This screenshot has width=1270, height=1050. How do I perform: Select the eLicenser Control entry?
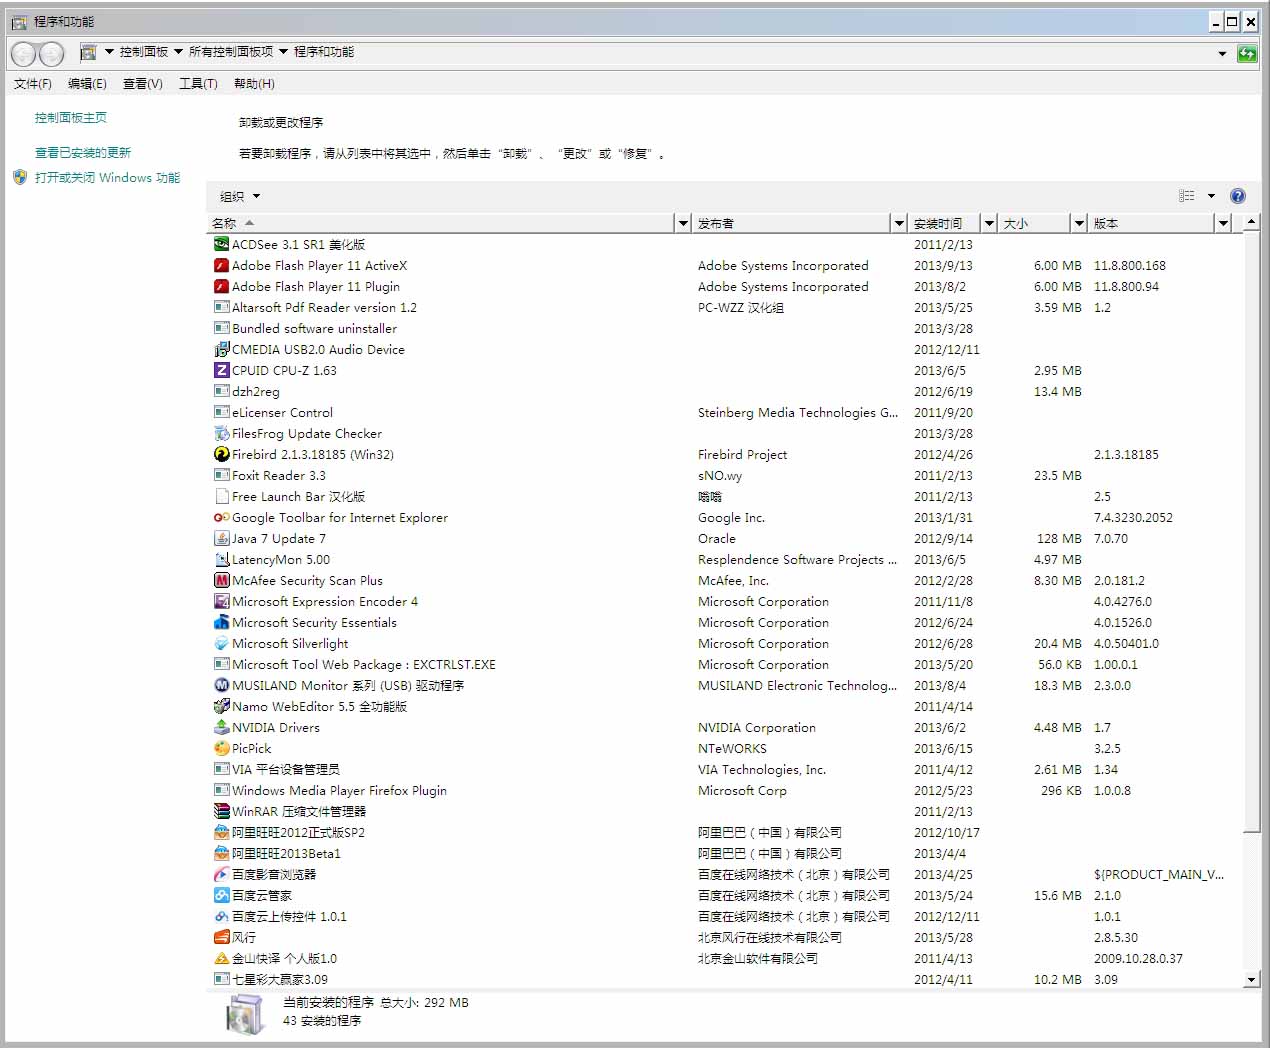722,412
